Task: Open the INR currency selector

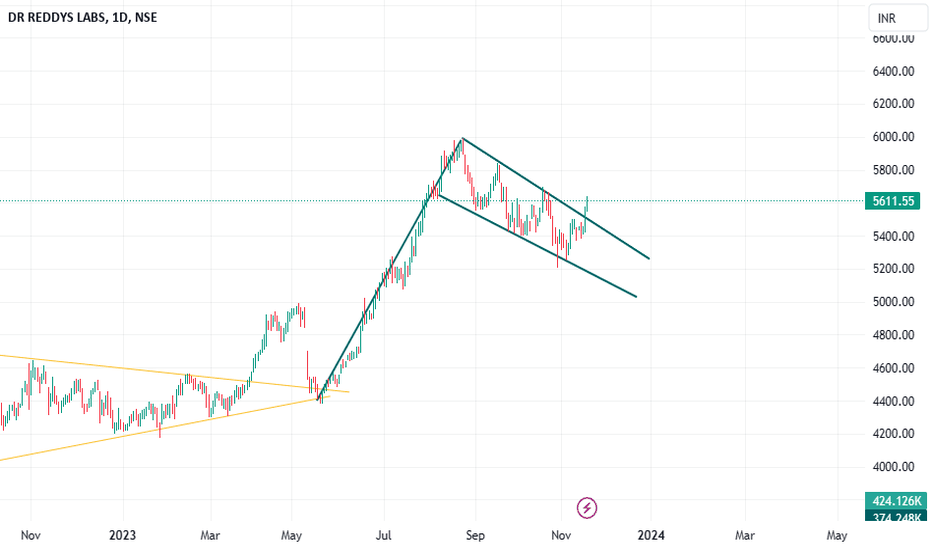Action: 898,18
